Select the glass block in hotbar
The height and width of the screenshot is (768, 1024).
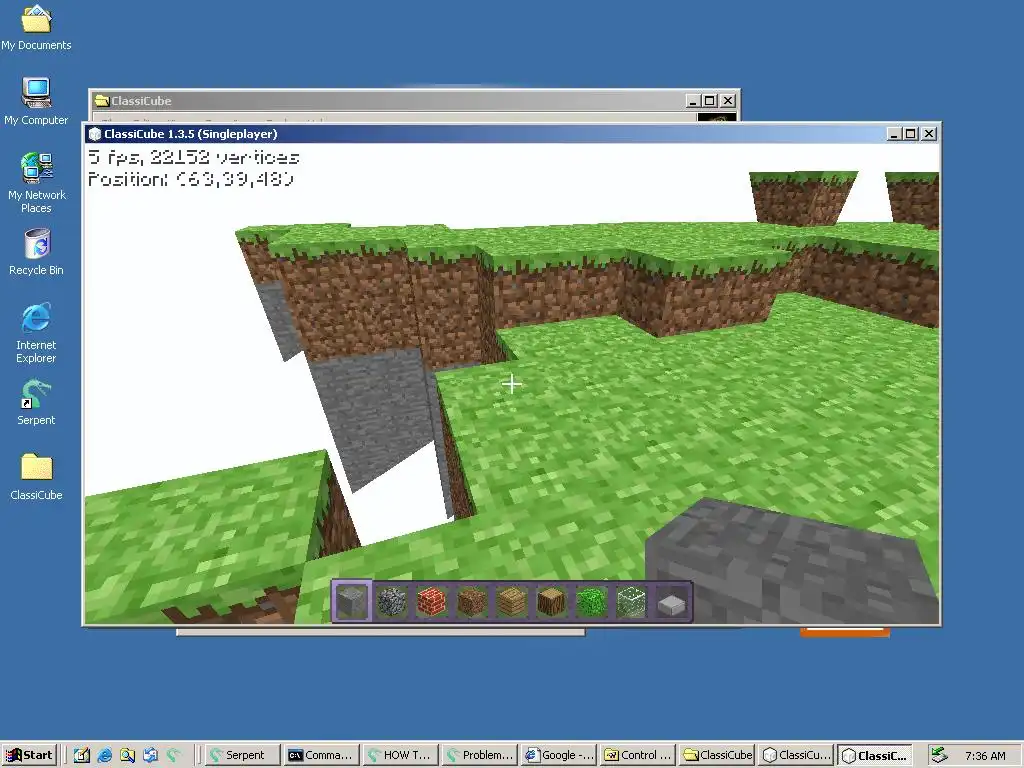[632, 601]
